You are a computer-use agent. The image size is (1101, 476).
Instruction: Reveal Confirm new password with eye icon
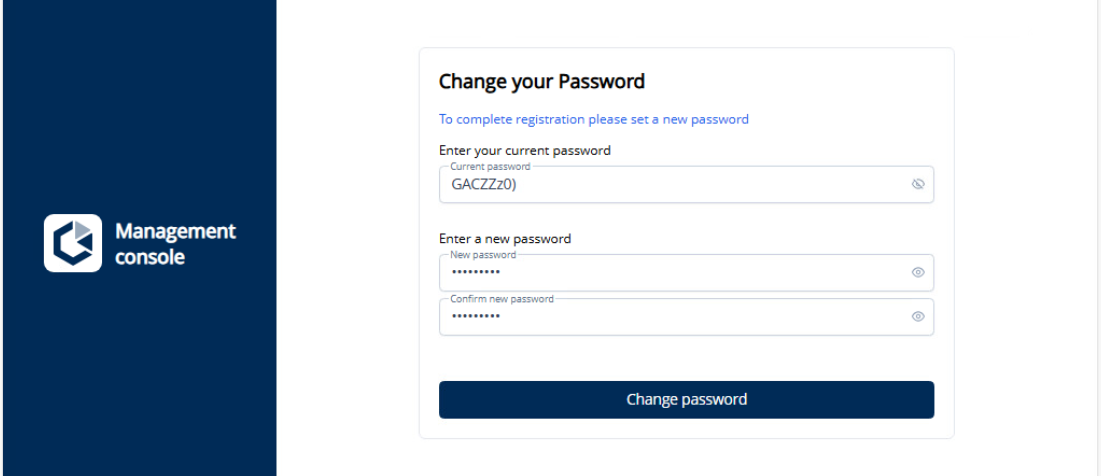click(x=918, y=316)
